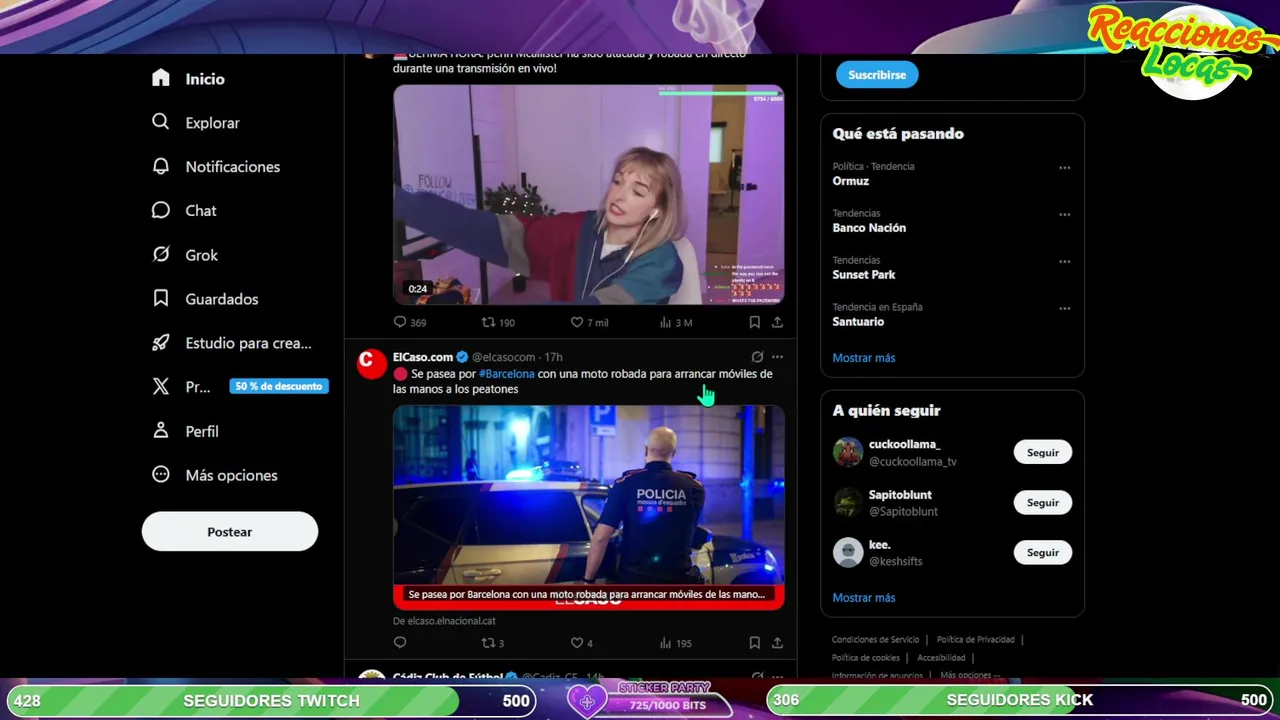Screen dimensions: 1280x720
Task: Click the magnifier icon beside Explorar
Action: 160,122
